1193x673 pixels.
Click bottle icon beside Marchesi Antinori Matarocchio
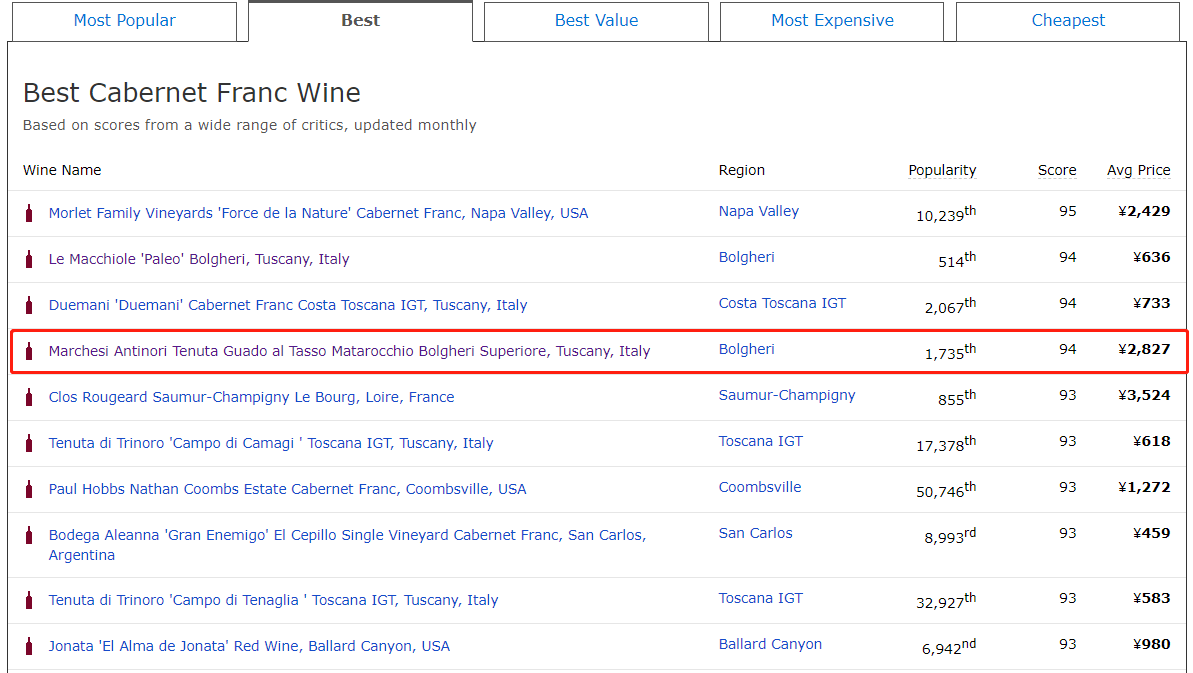point(29,351)
